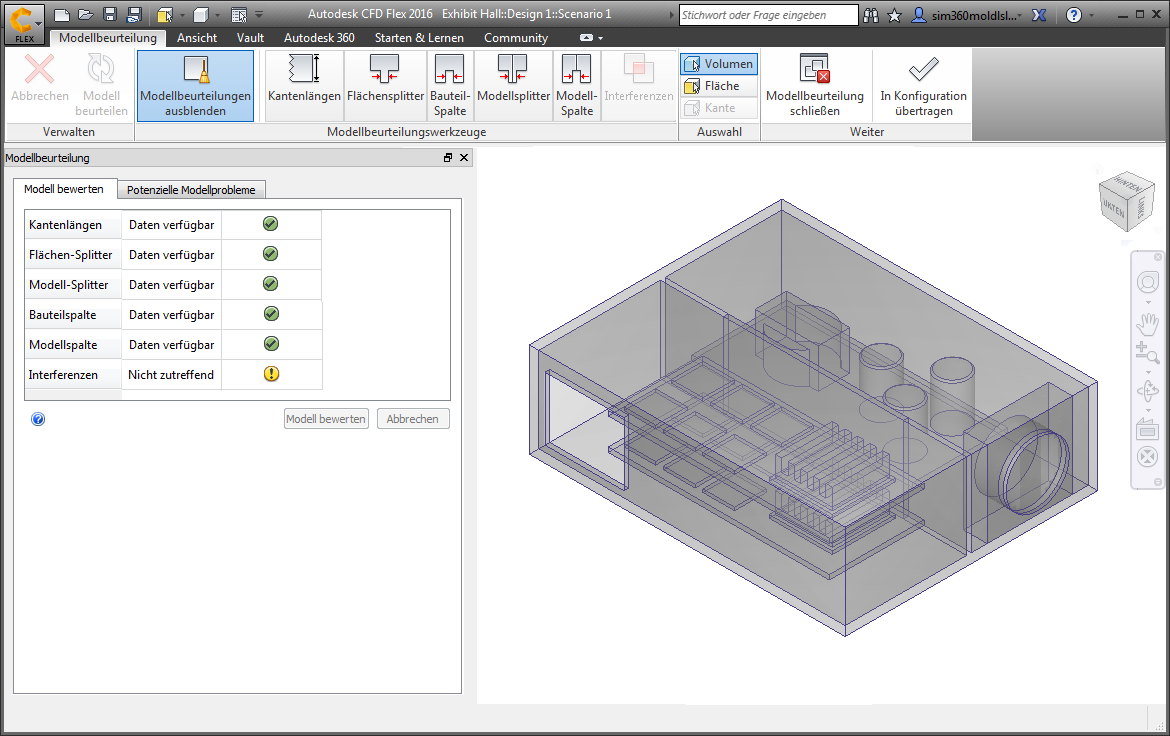The height and width of the screenshot is (736, 1170).
Task: Click the Abbrechen button in the panel
Action: click(413, 419)
